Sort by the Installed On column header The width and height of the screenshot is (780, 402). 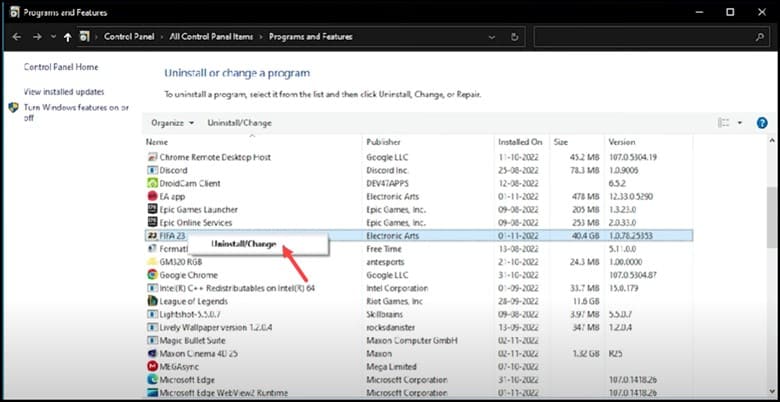click(520, 142)
